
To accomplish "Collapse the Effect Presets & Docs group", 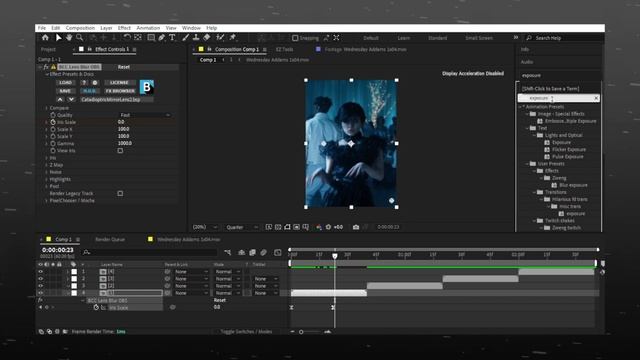I will point(47,74).
